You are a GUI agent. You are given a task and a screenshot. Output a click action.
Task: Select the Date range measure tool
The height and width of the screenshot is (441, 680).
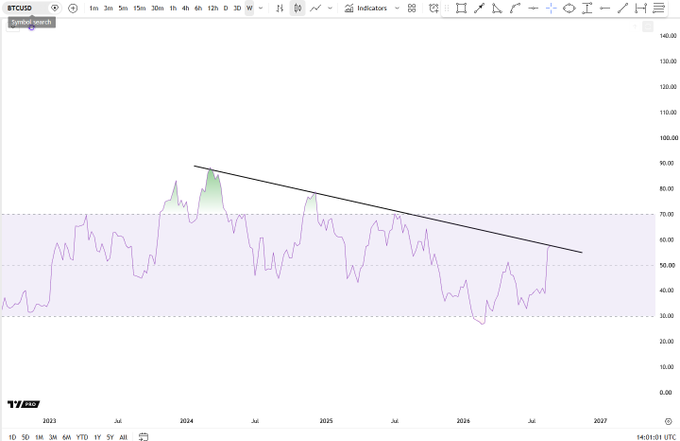[x=641, y=8]
